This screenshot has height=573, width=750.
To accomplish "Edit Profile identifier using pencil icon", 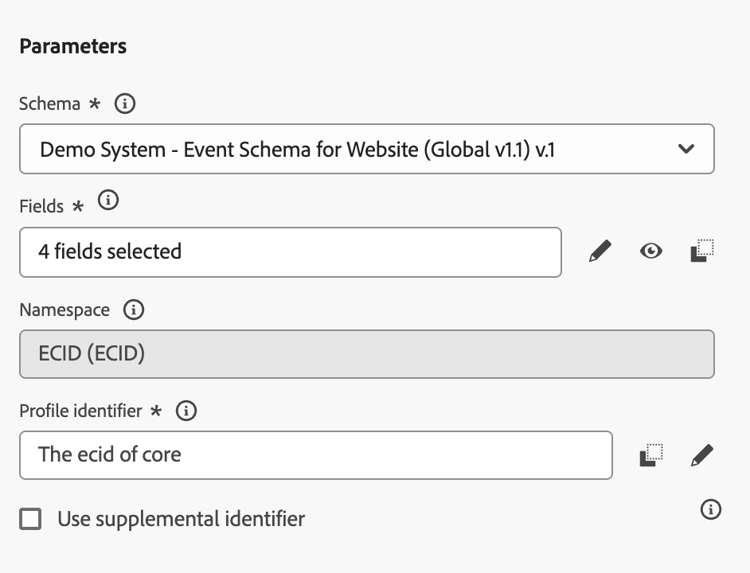I will click(702, 455).
